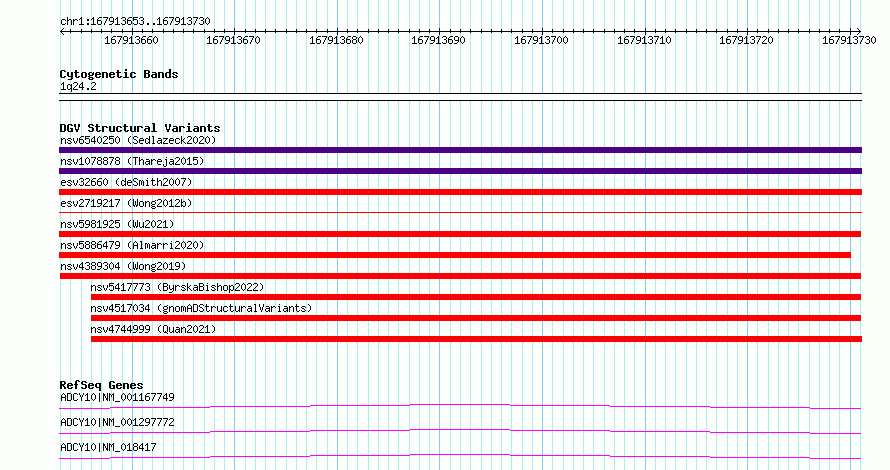This screenshot has height=470, width=890.
Task: Click the nsv1078878 purple variant bar
Action: point(460,171)
